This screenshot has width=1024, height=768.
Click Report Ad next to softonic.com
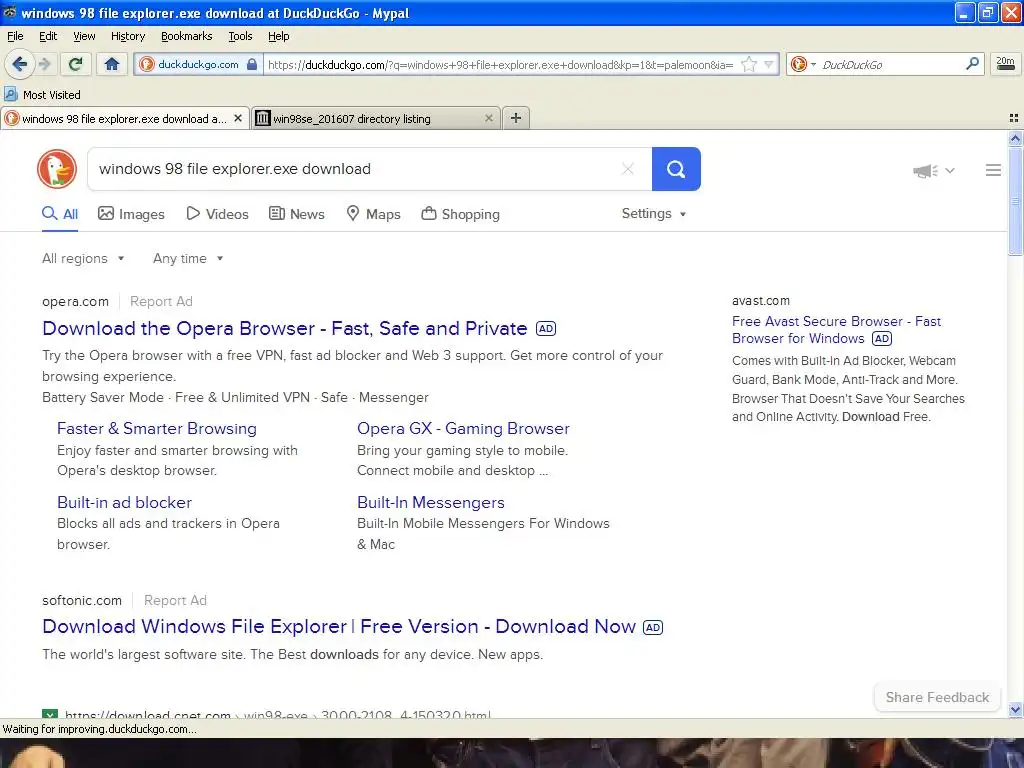175,600
